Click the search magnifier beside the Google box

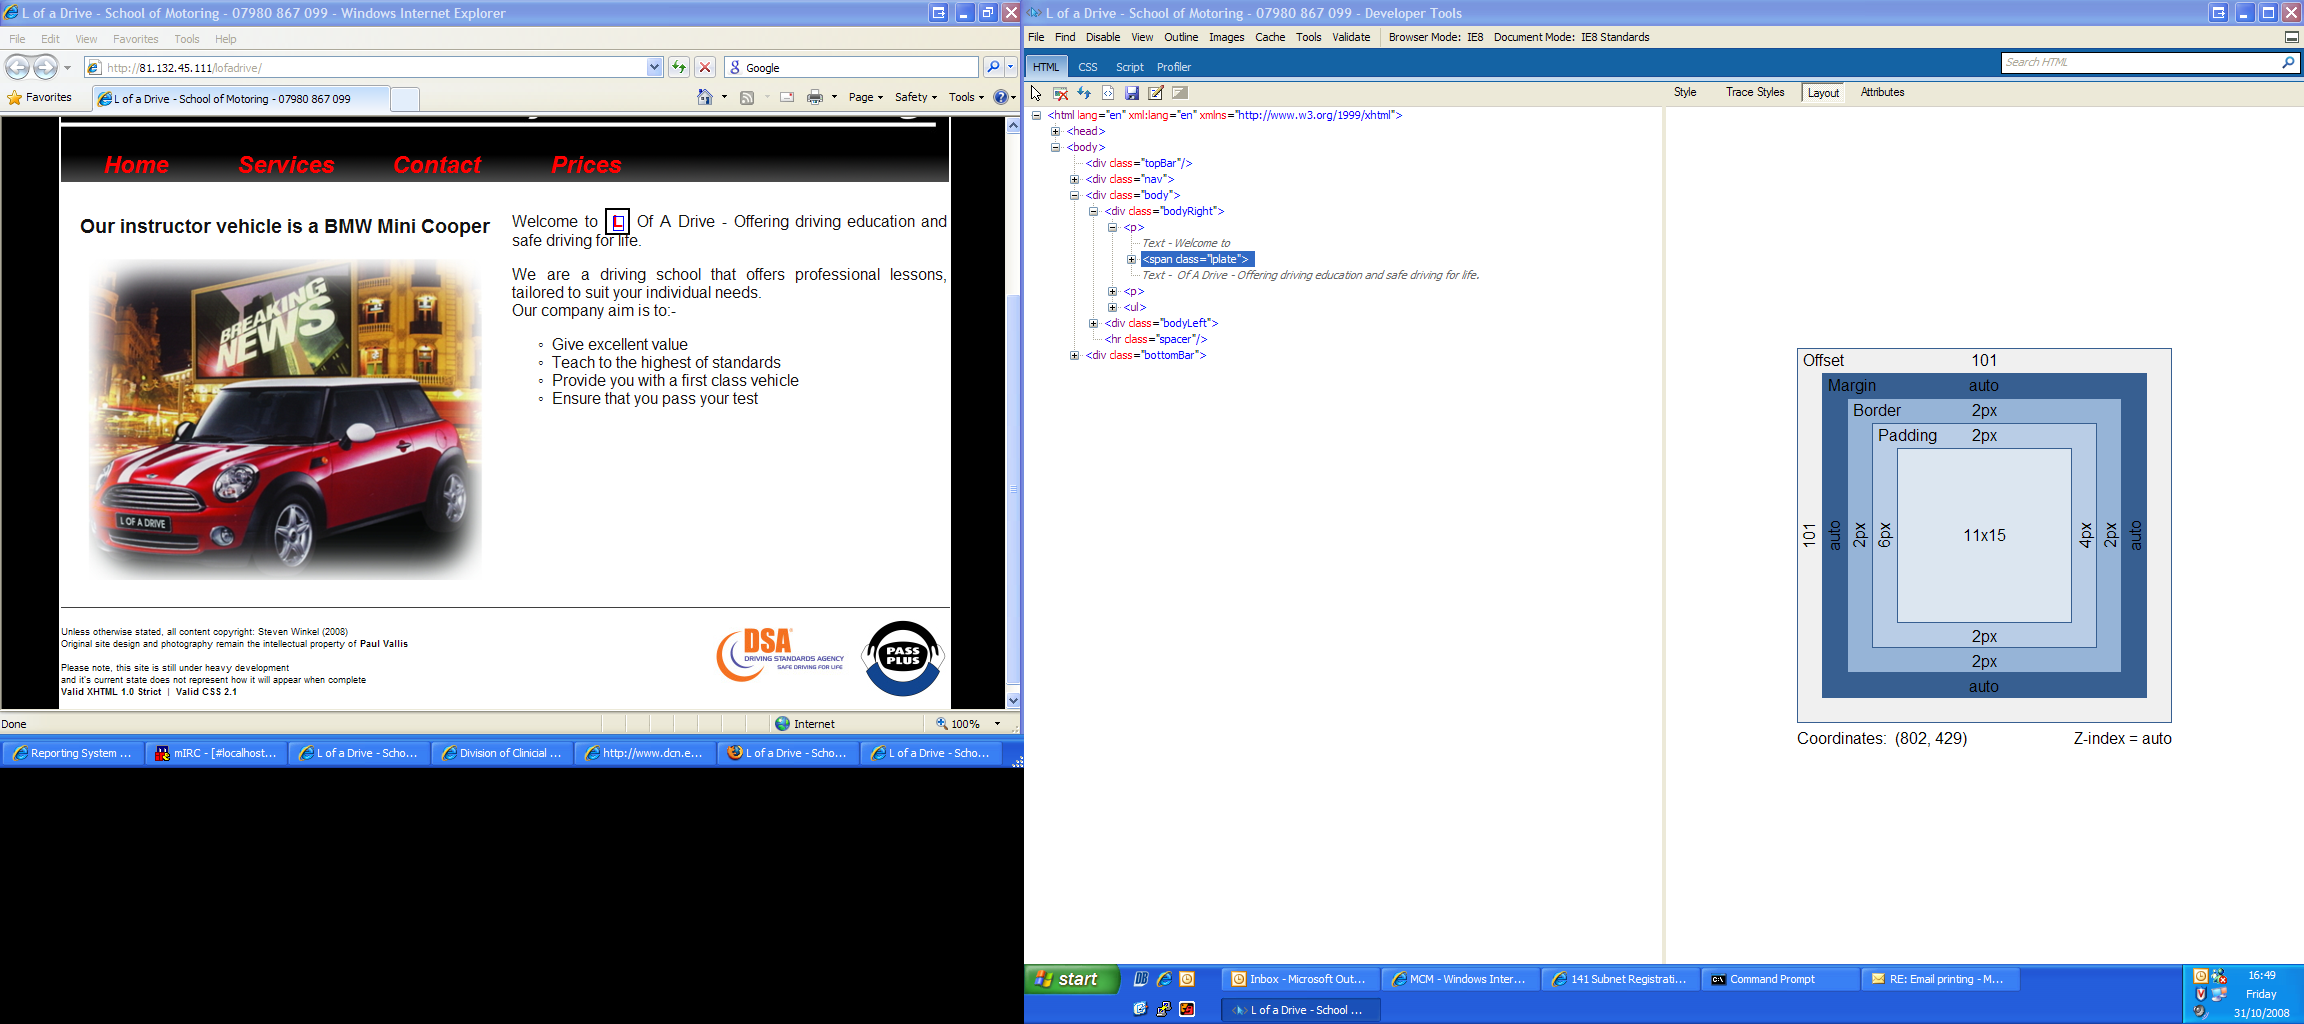[993, 67]
